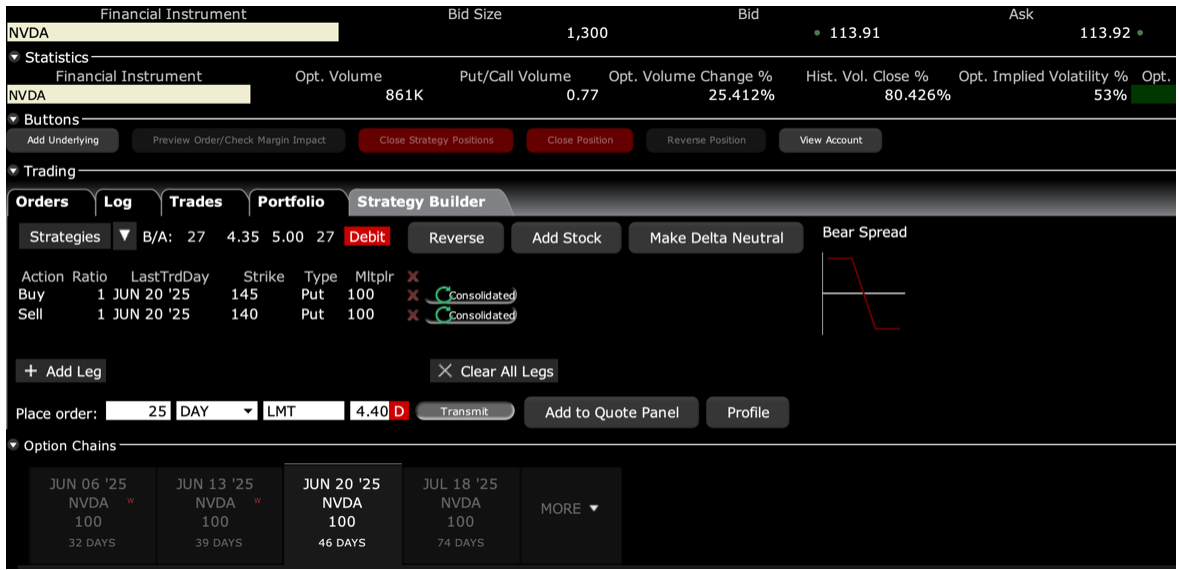The image size is (1180, 570).
Task: Expand MORE expirations dropdown
Action: [x=569, y=508]
